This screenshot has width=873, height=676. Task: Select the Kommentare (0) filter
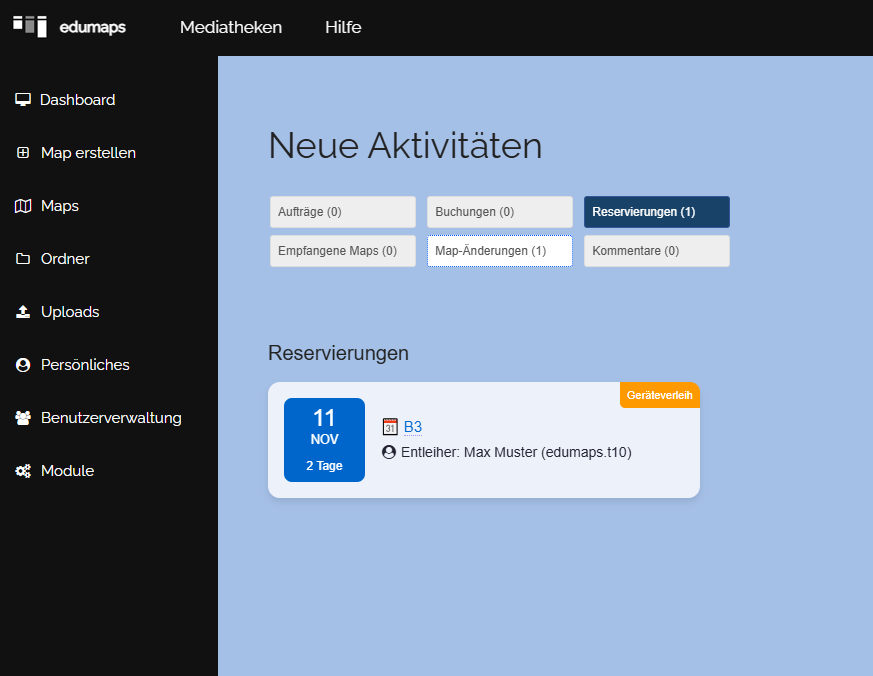tap(656, 251)
